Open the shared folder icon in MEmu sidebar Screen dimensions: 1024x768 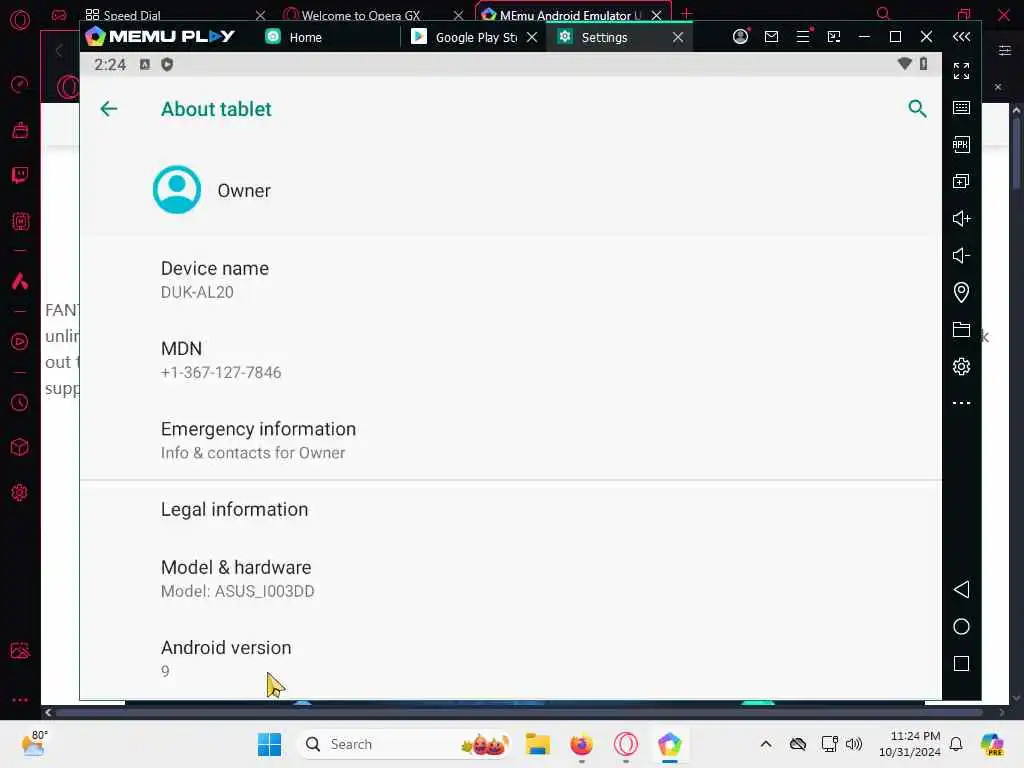click(x=961, y=329)
